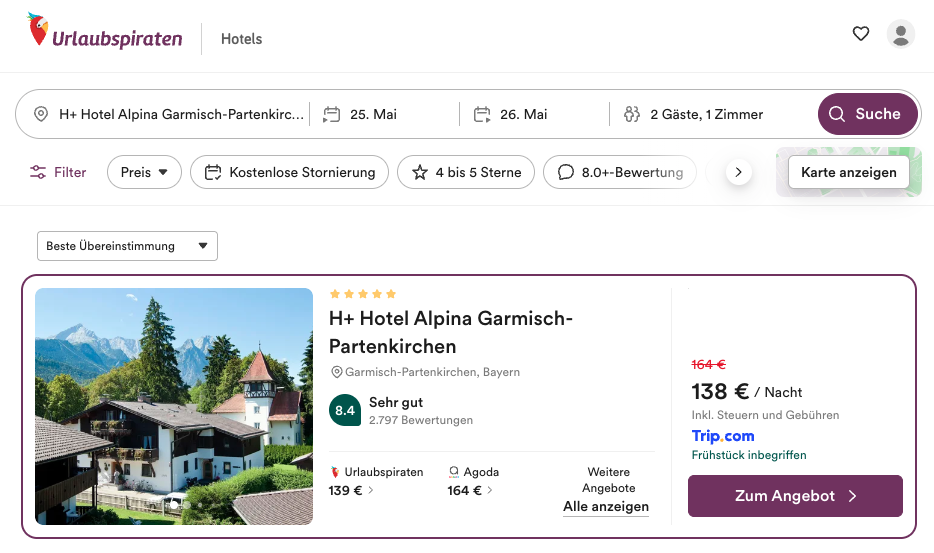The height and width of the screenshot is (553, 934).
Task: Click the filter sliders icon
Action: coord(38,172)
